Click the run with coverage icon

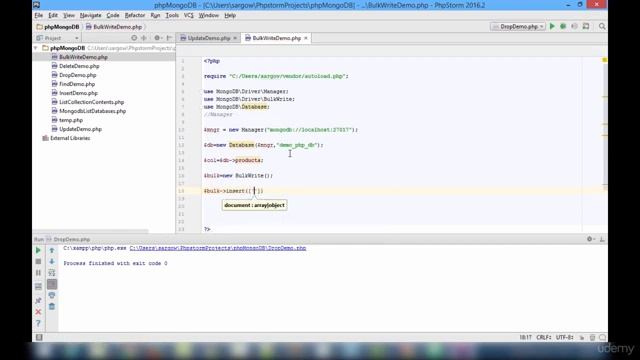pos(574,27)
